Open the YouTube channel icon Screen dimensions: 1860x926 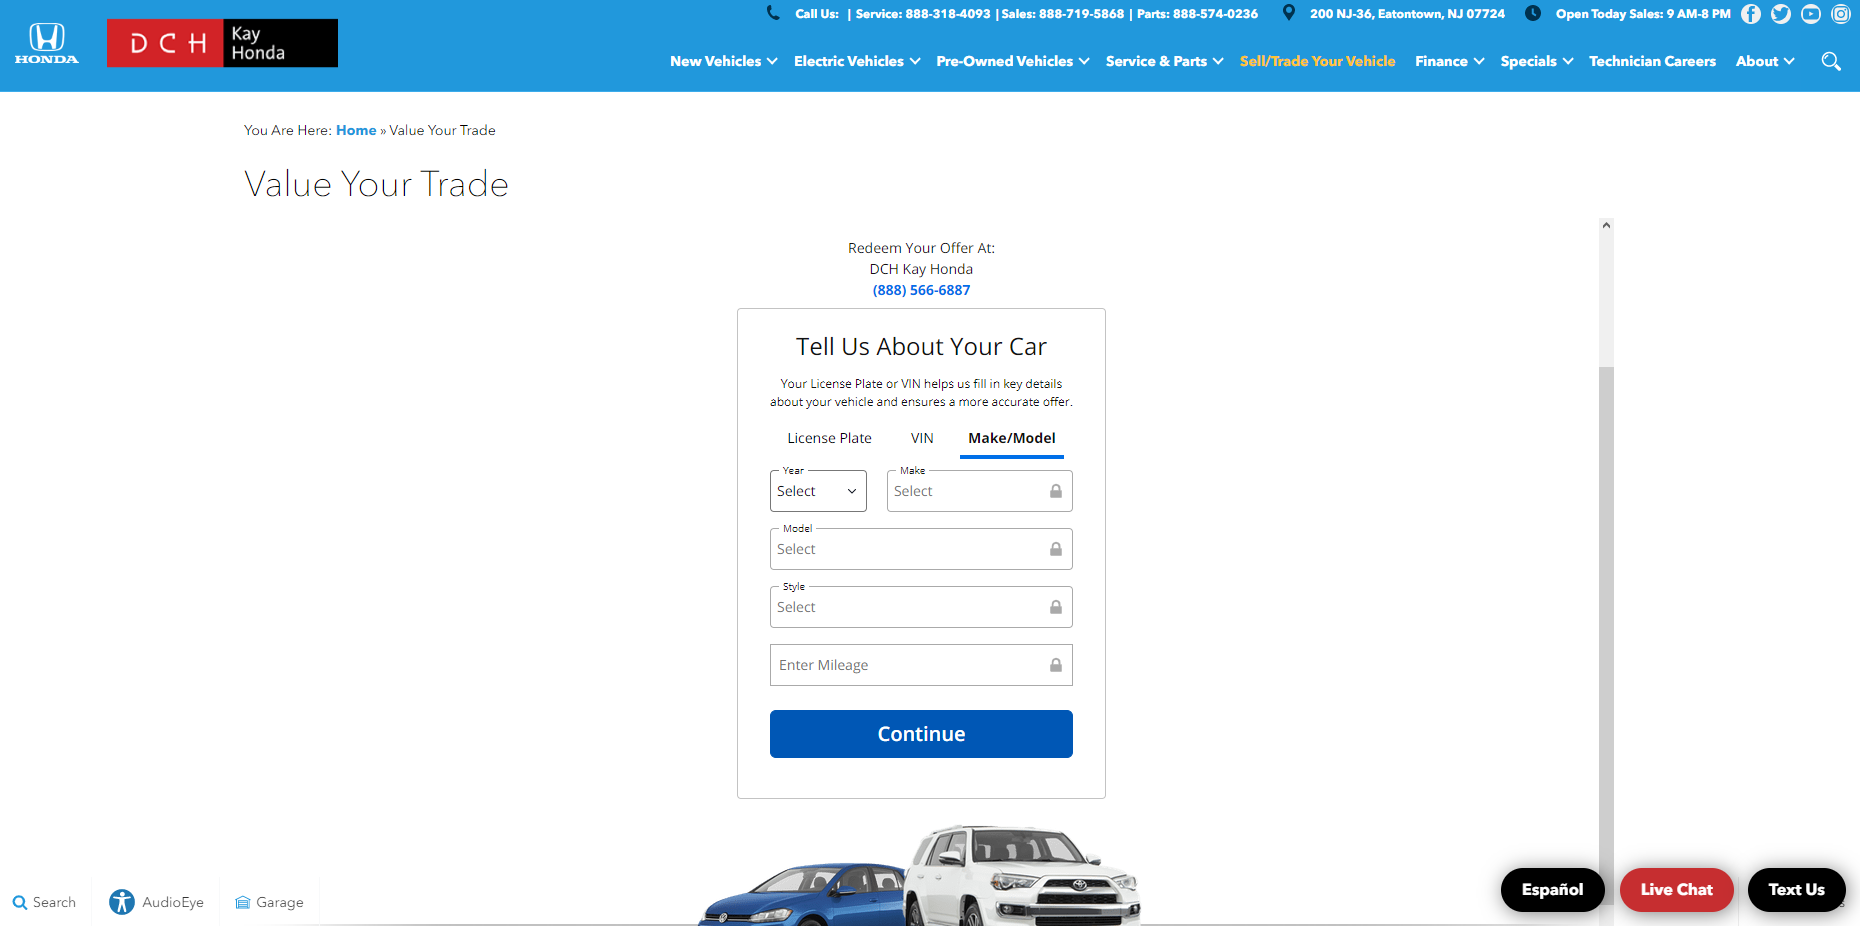point(1811,14)
